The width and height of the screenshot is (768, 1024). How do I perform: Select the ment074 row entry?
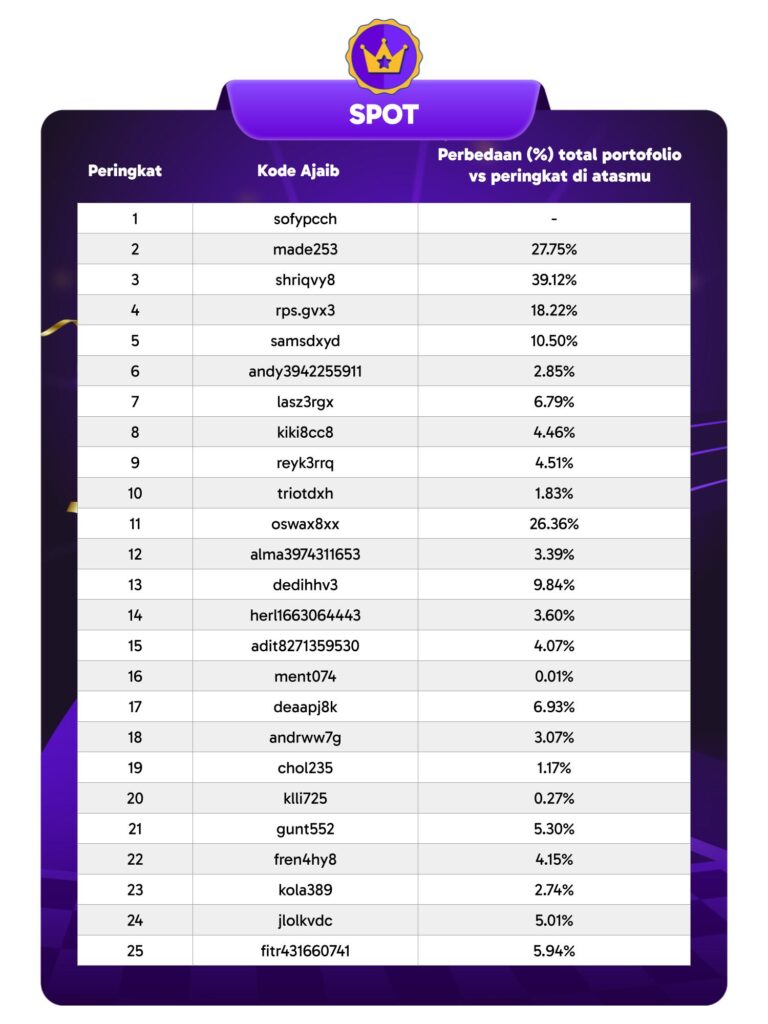[x=305, y=676]
